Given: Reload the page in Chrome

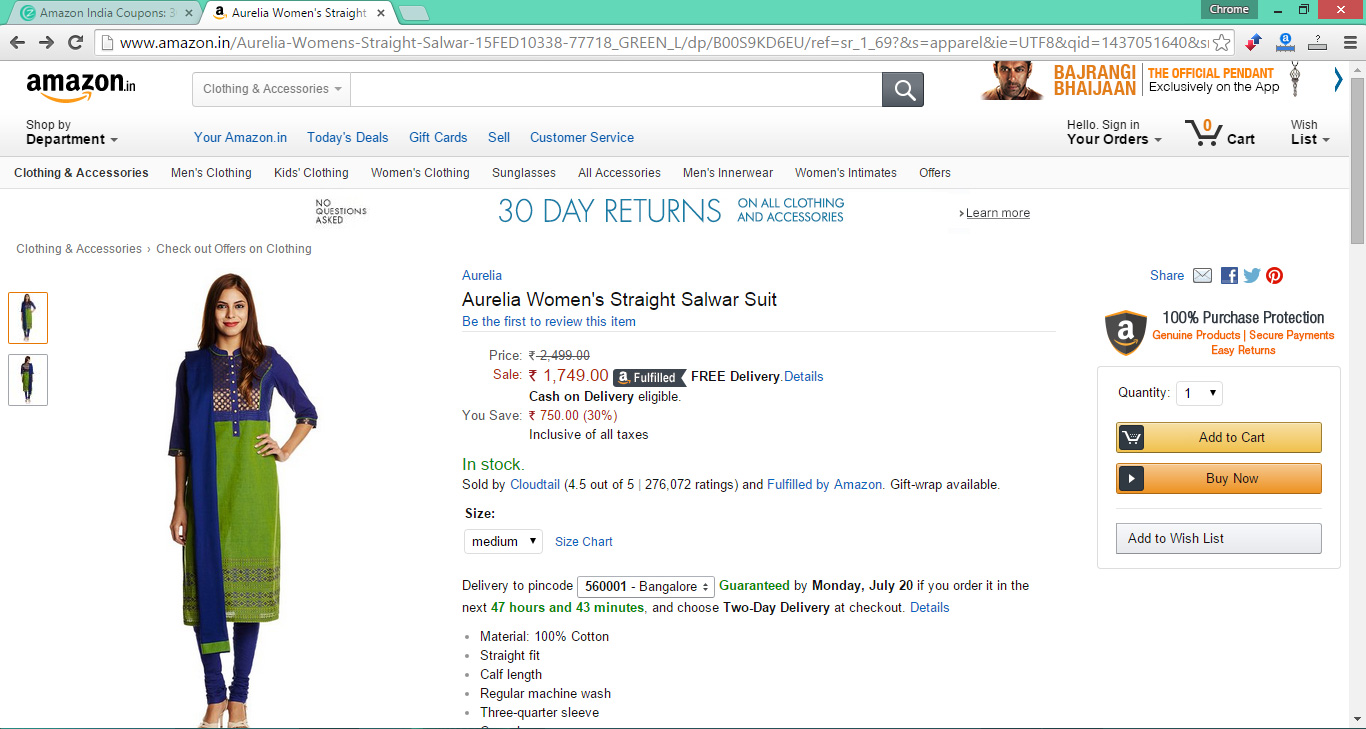Looking at the screenshot, I should (x=75, y=42).
